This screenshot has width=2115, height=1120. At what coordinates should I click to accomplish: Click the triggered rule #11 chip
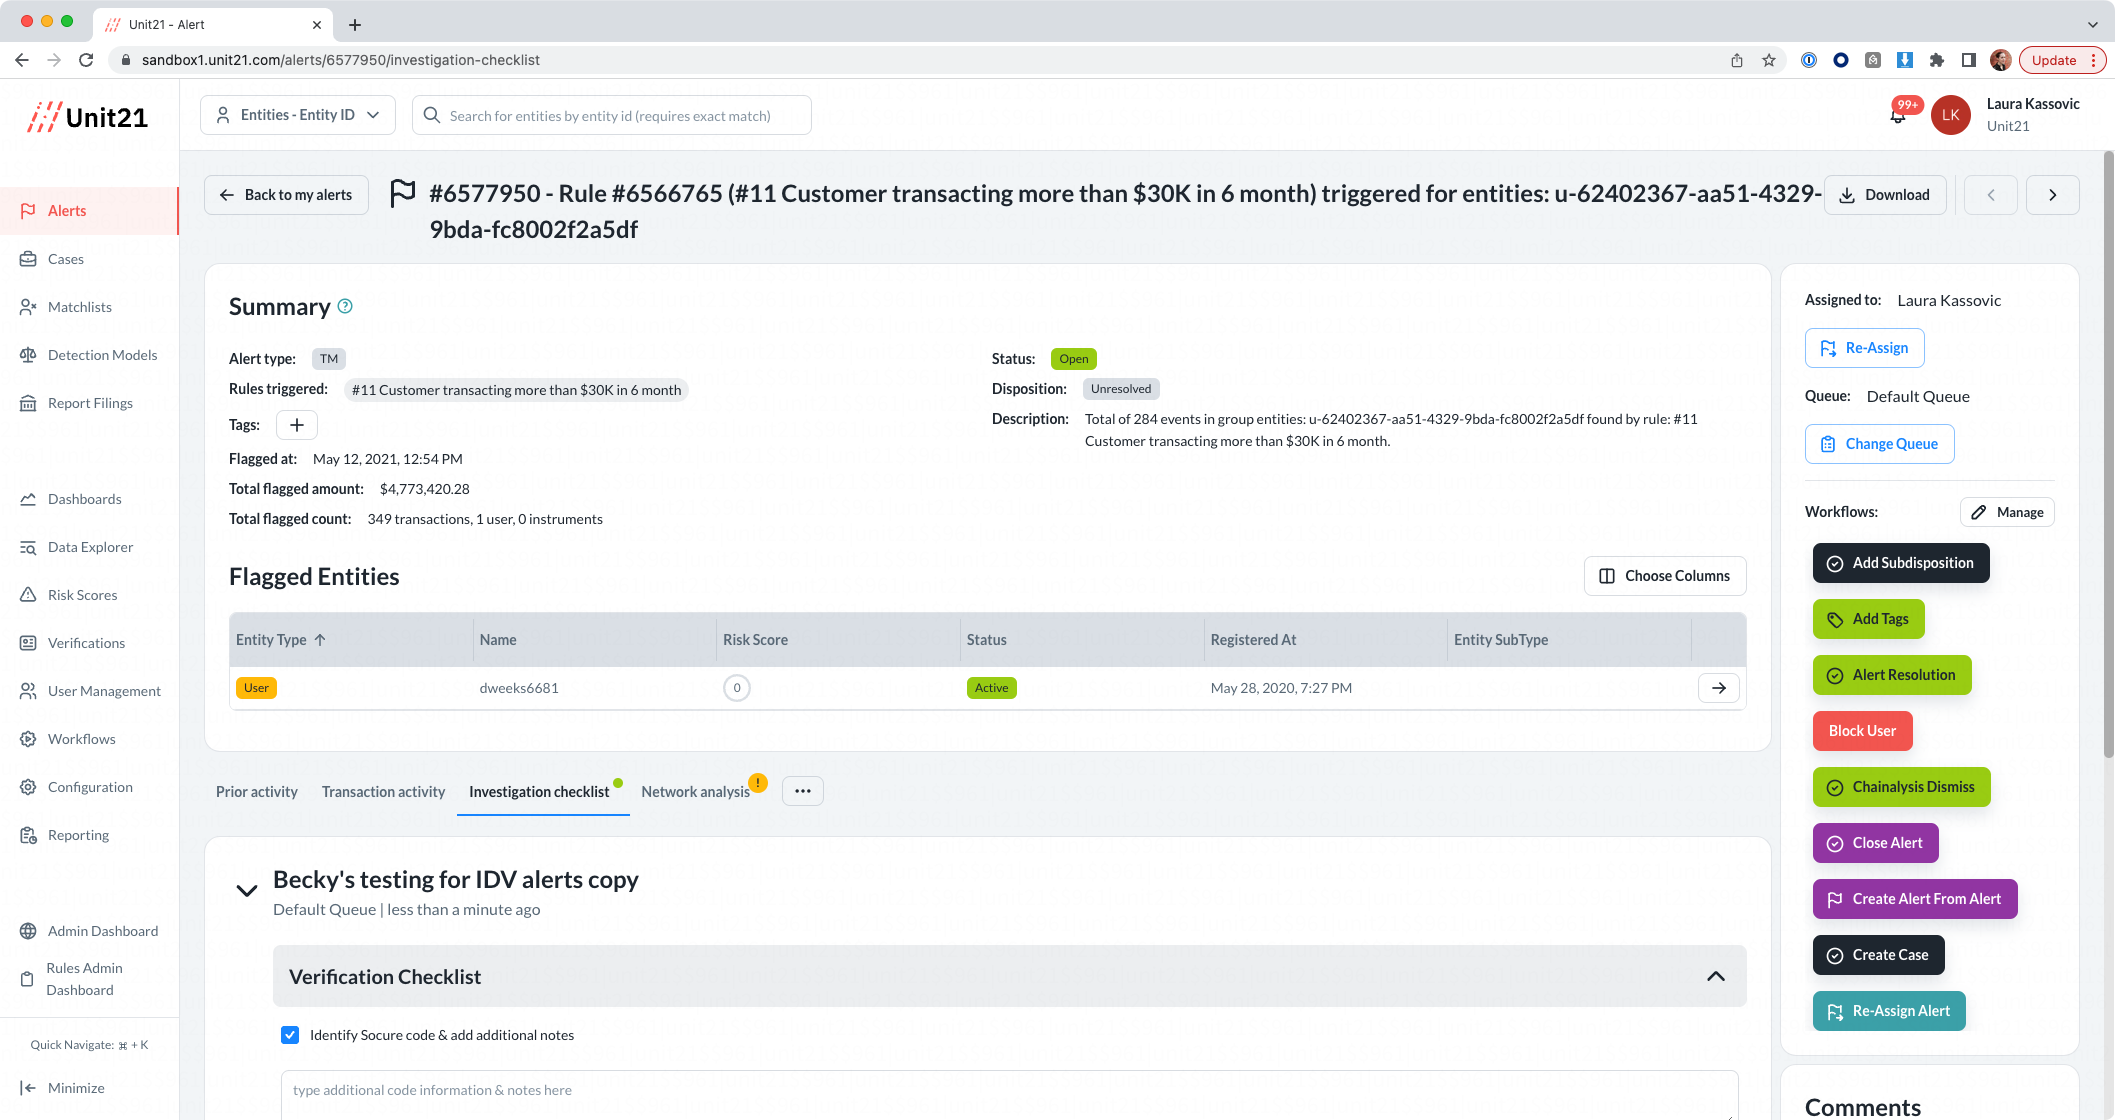click(516, 390)
